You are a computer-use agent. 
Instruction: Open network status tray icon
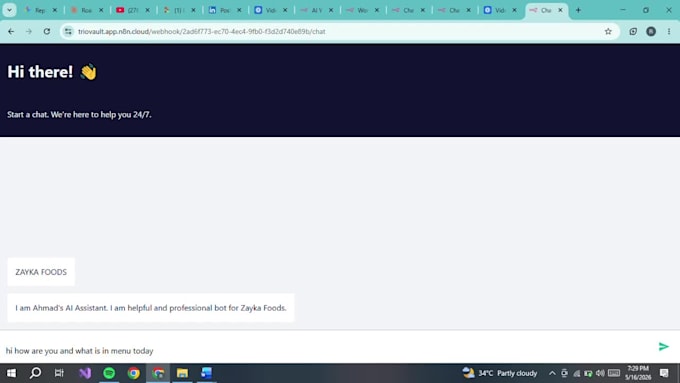click(576, 373)
